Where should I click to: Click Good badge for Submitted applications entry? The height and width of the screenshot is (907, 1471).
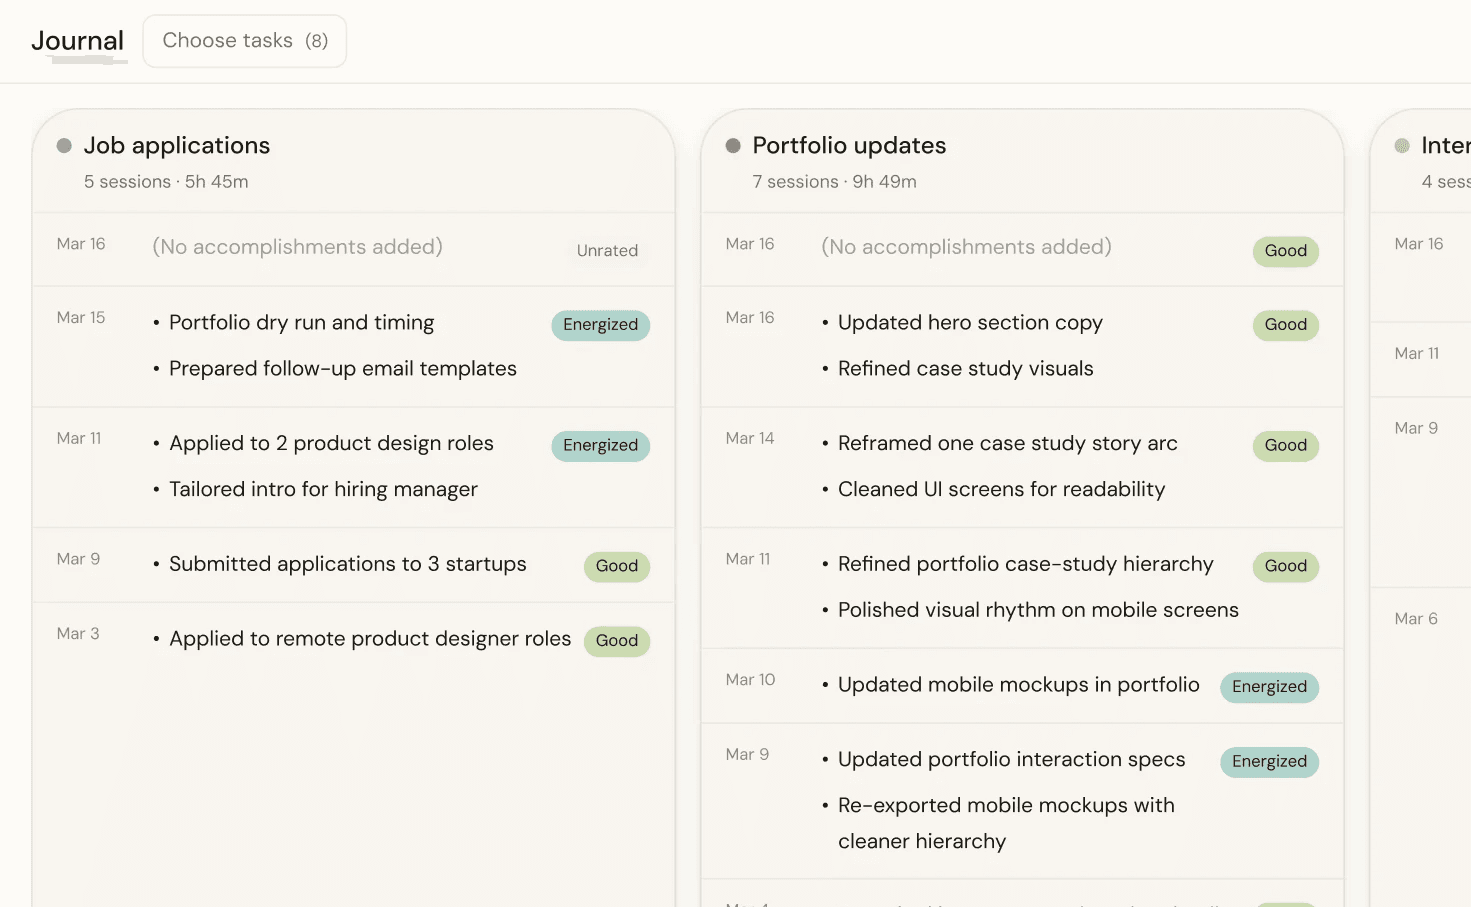coord(616,566)
